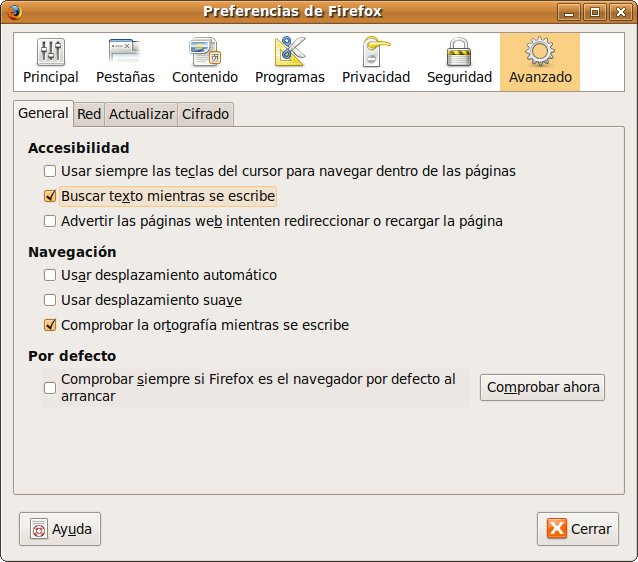
Task: Turn on Usar desplazamiento suave
Action: (50, 300)
